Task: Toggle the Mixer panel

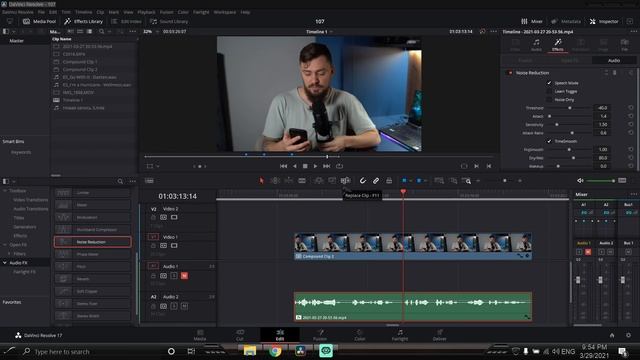Action: tap(532, 21)
